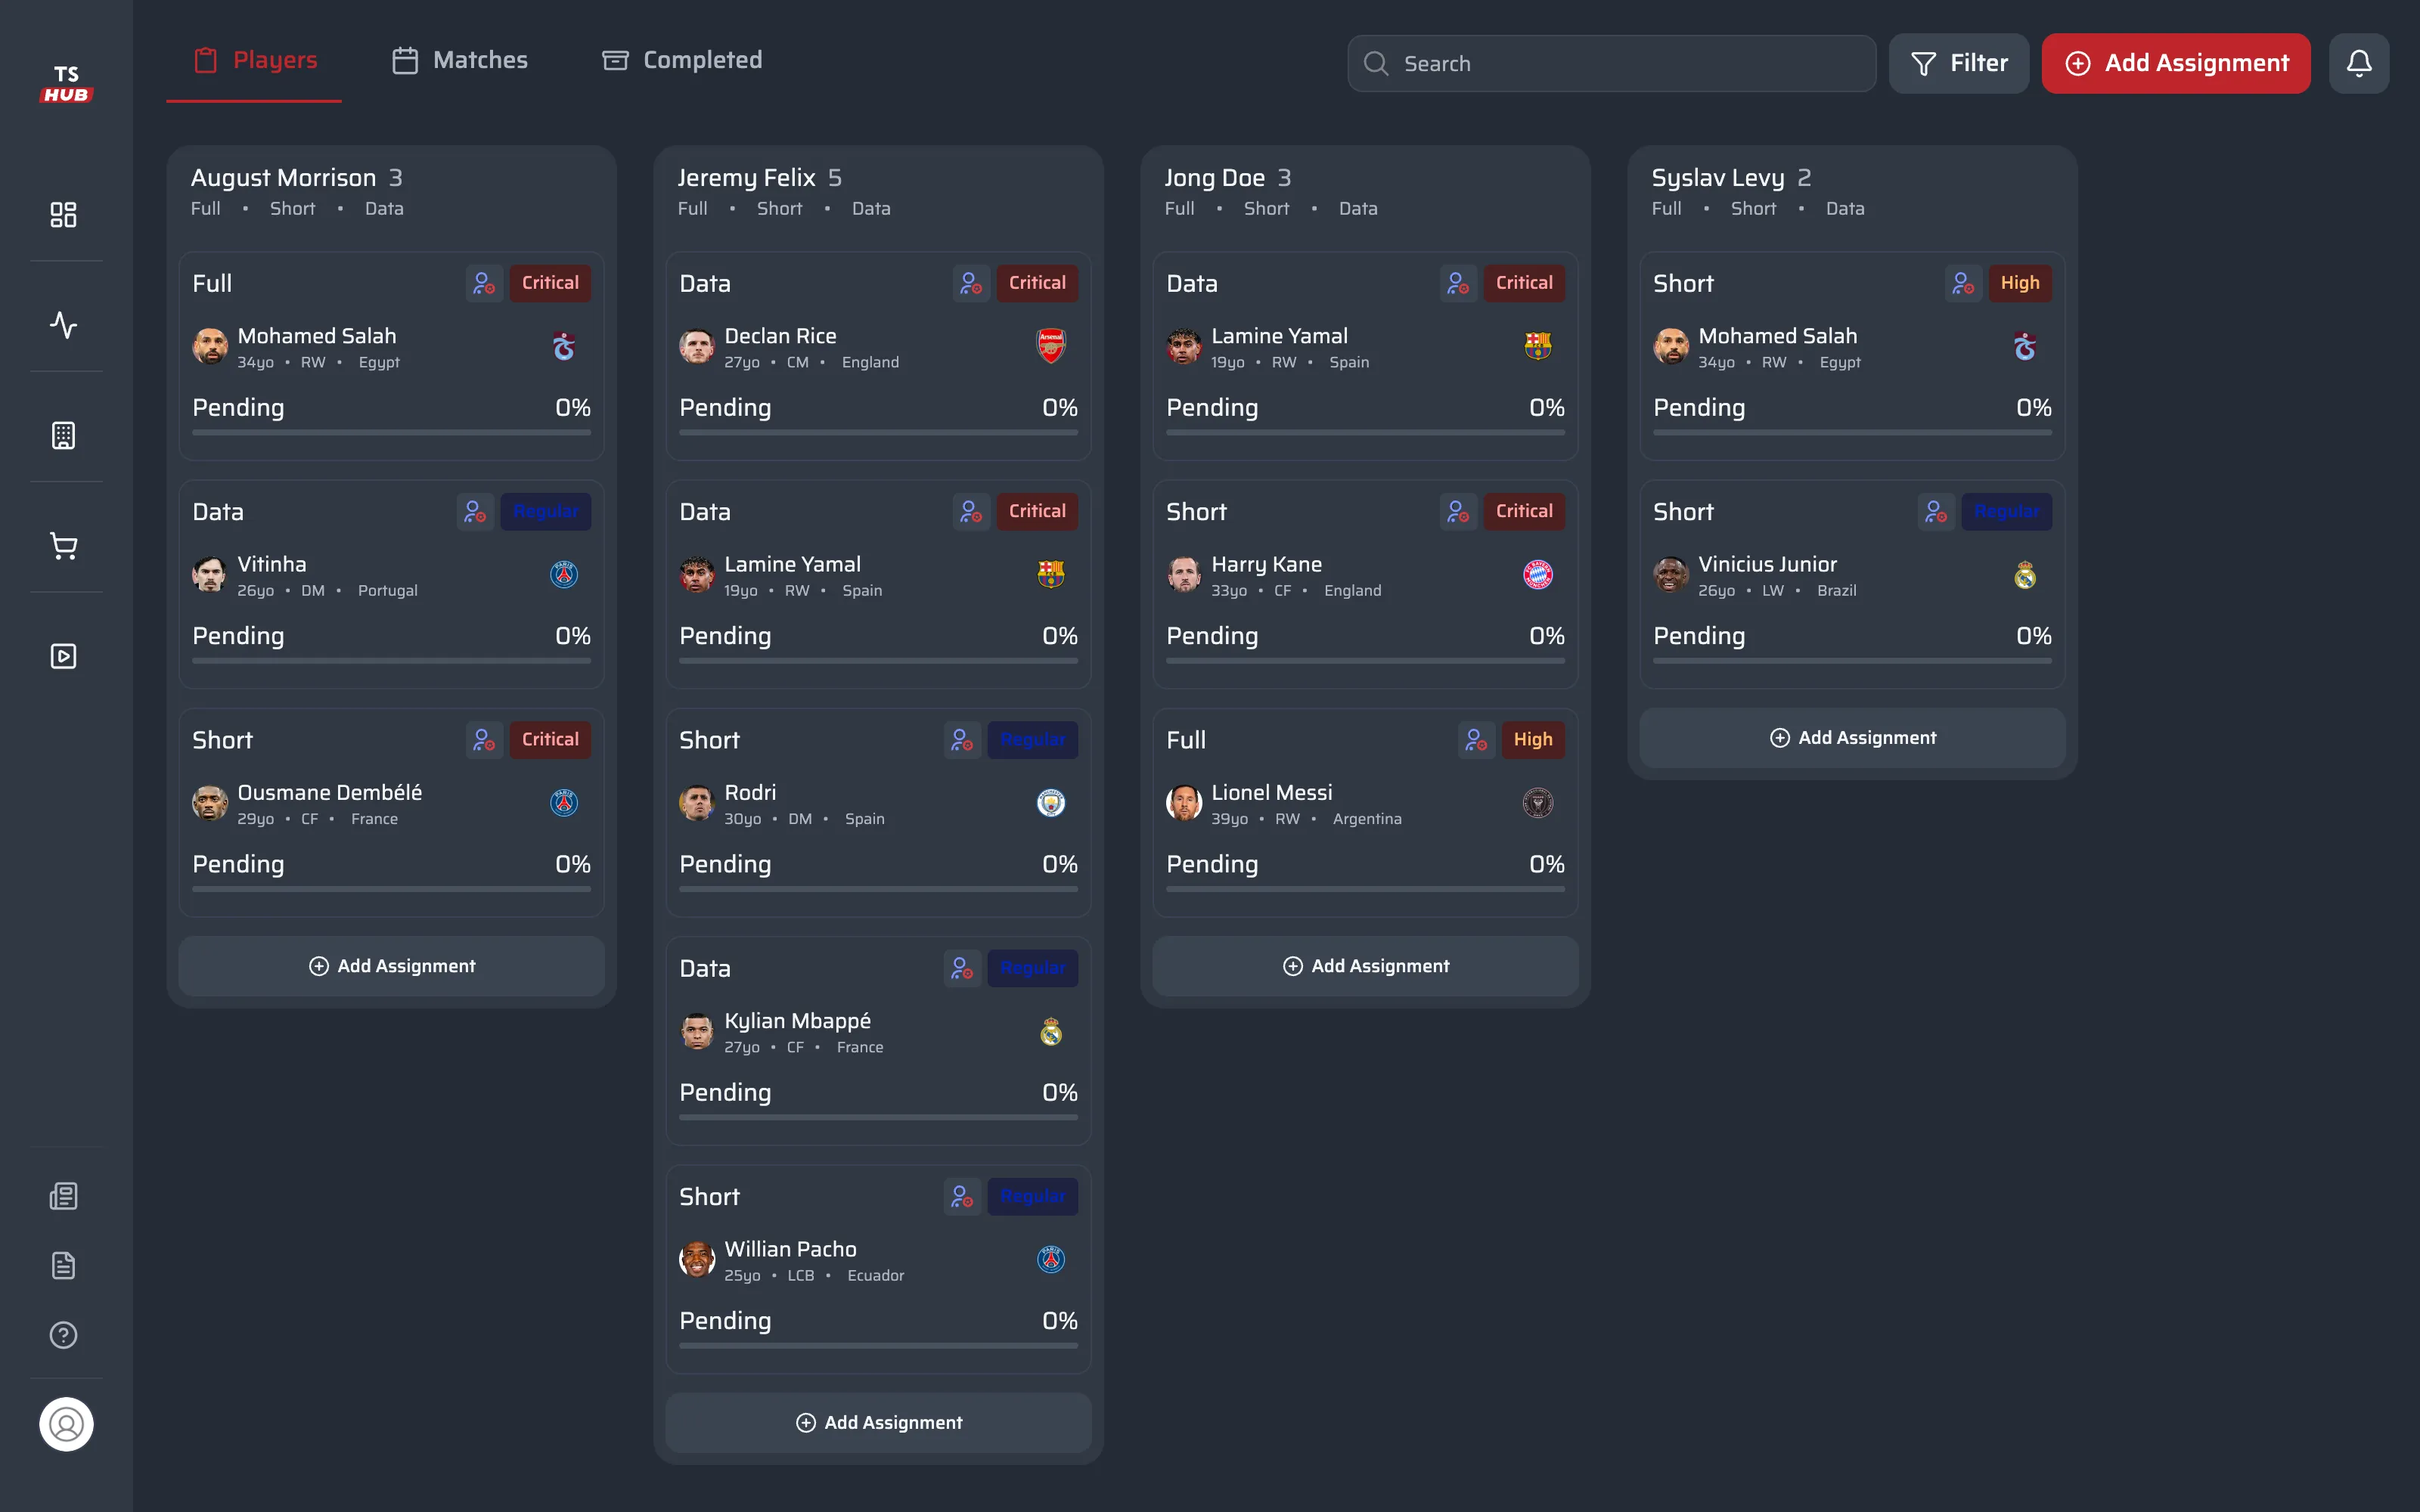Click the calculator icon in sidebar
Screen dimensions: 2420x1512
pos(64,436)
